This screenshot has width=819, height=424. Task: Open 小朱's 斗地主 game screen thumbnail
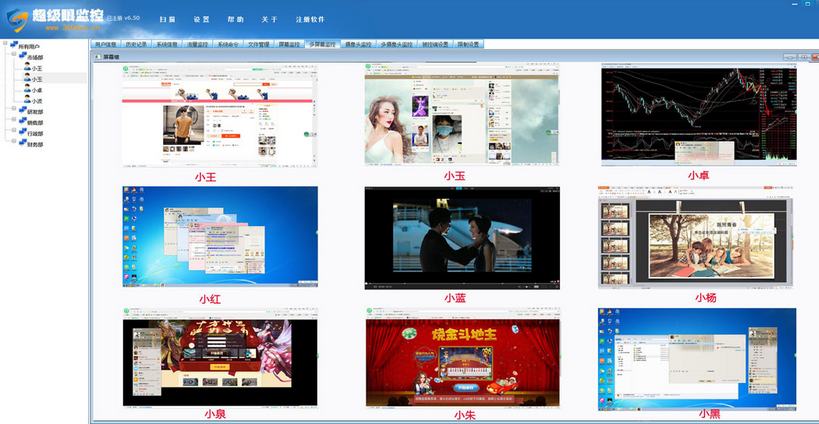462,357
